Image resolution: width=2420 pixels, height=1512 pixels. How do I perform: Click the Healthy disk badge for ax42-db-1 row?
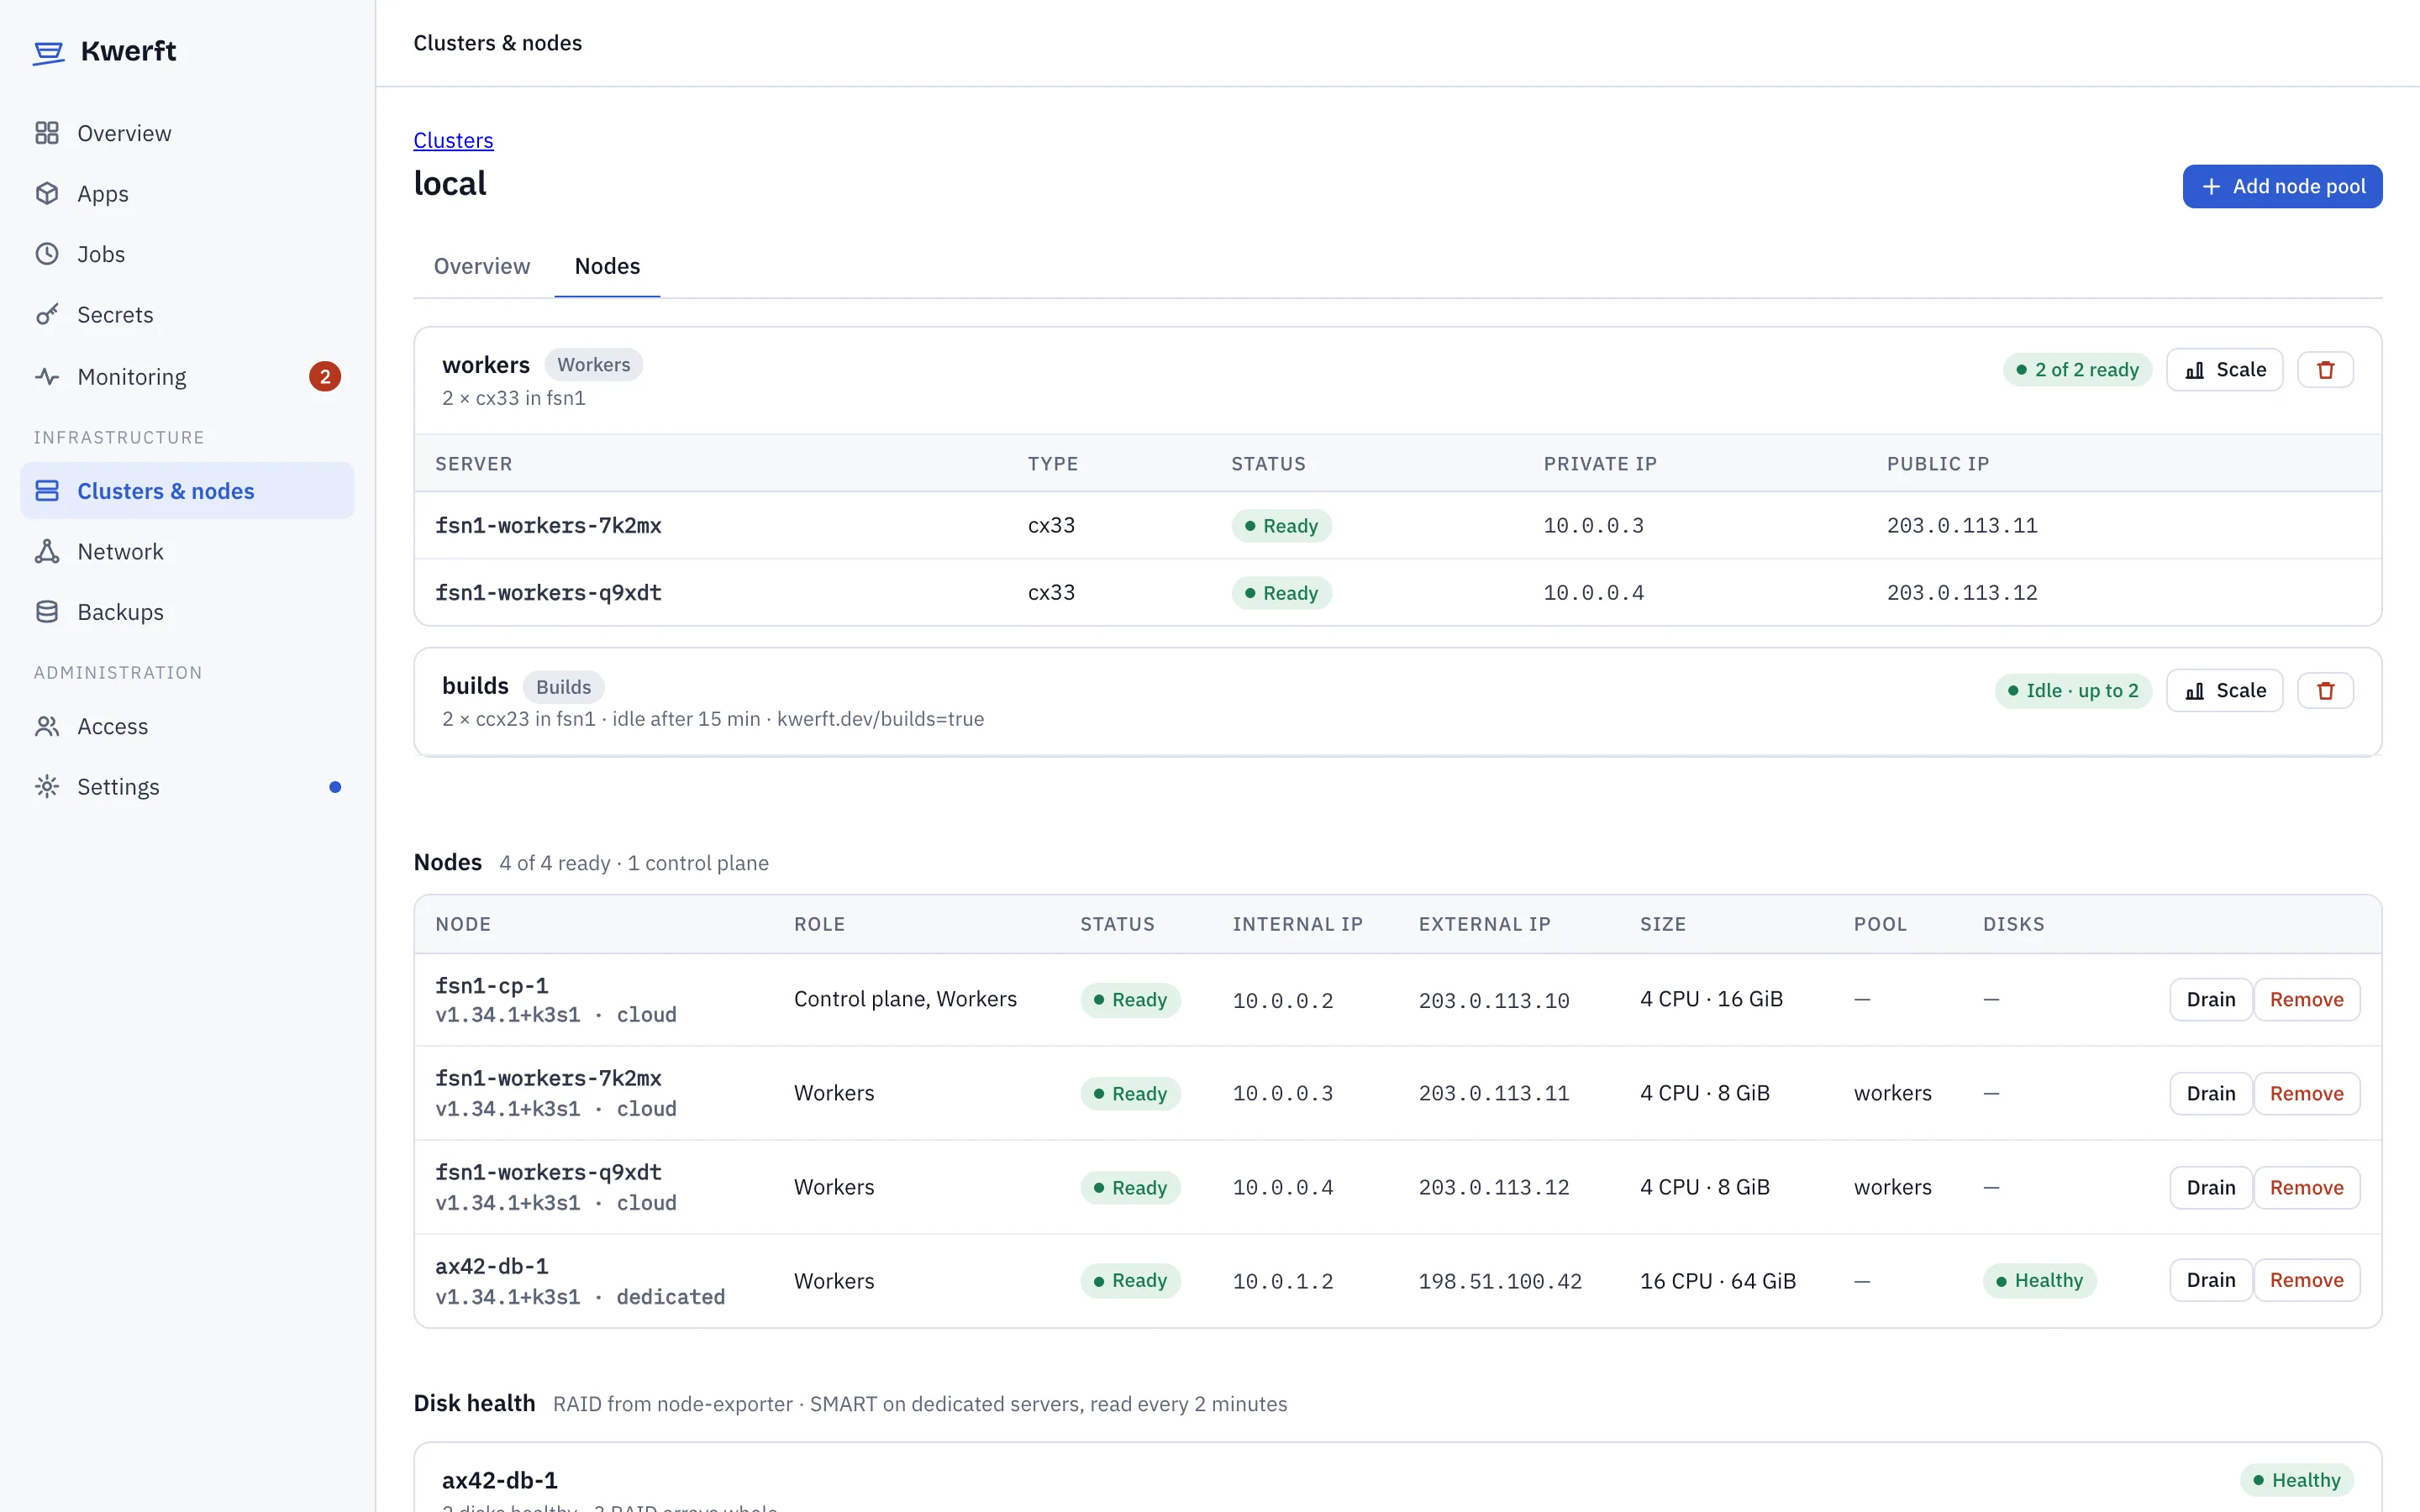coord(2039,1281)
